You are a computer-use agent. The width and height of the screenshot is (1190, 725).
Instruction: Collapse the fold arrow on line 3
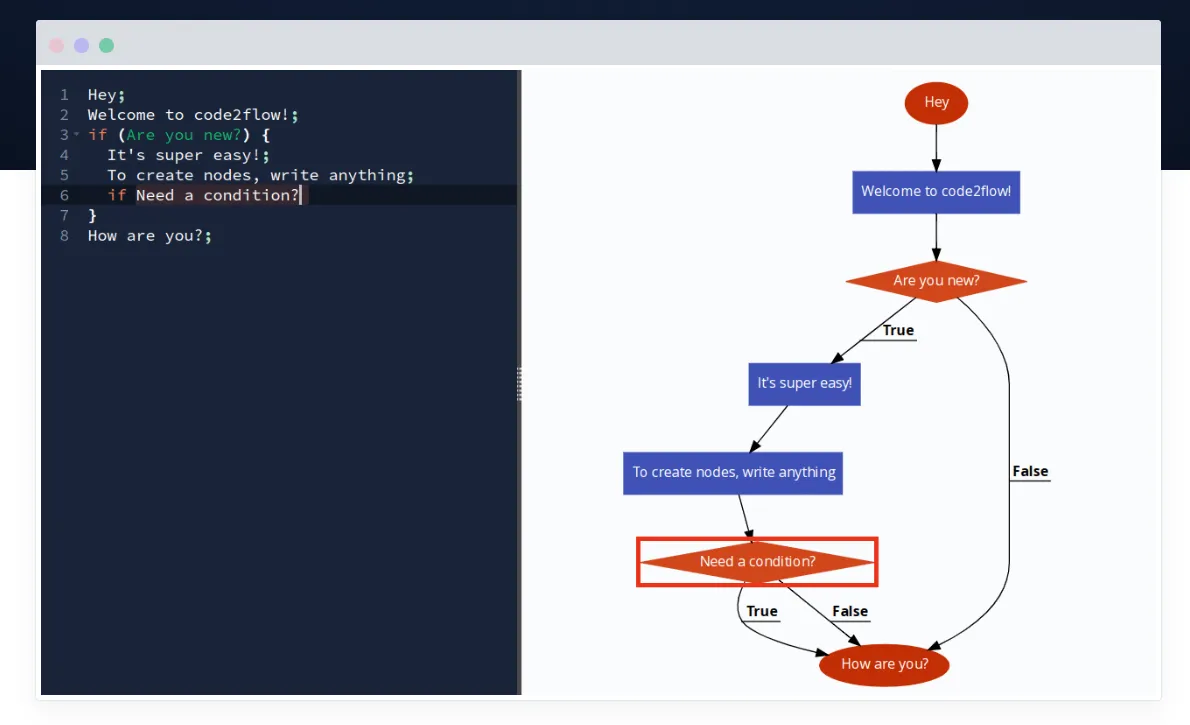pyautogui.click(x=77, y=135)
